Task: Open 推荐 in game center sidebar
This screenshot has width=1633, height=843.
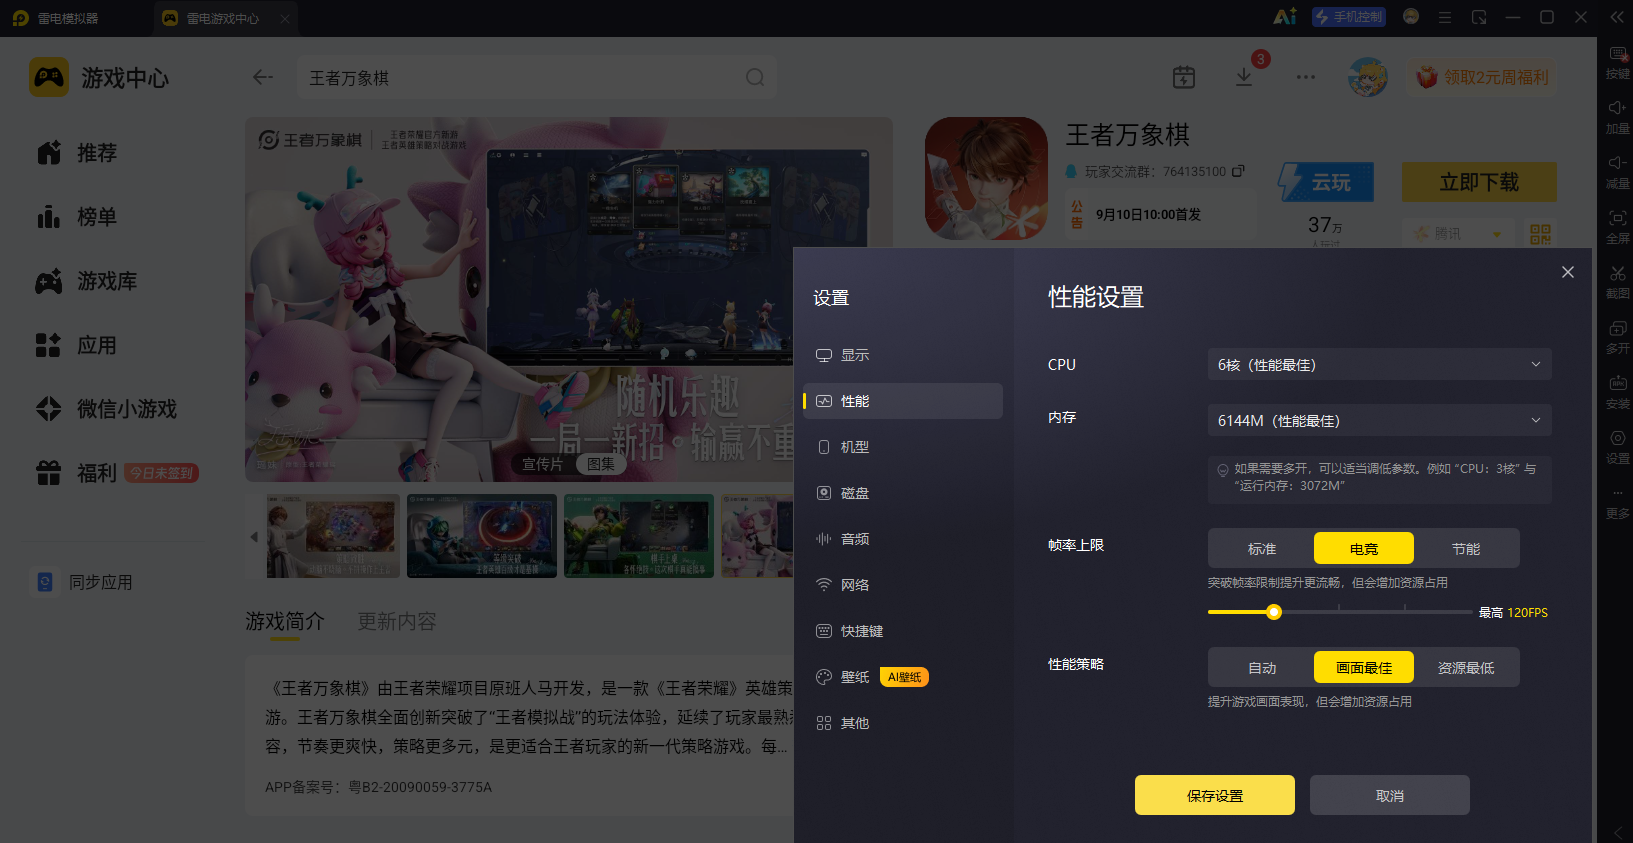Action: 78,153
